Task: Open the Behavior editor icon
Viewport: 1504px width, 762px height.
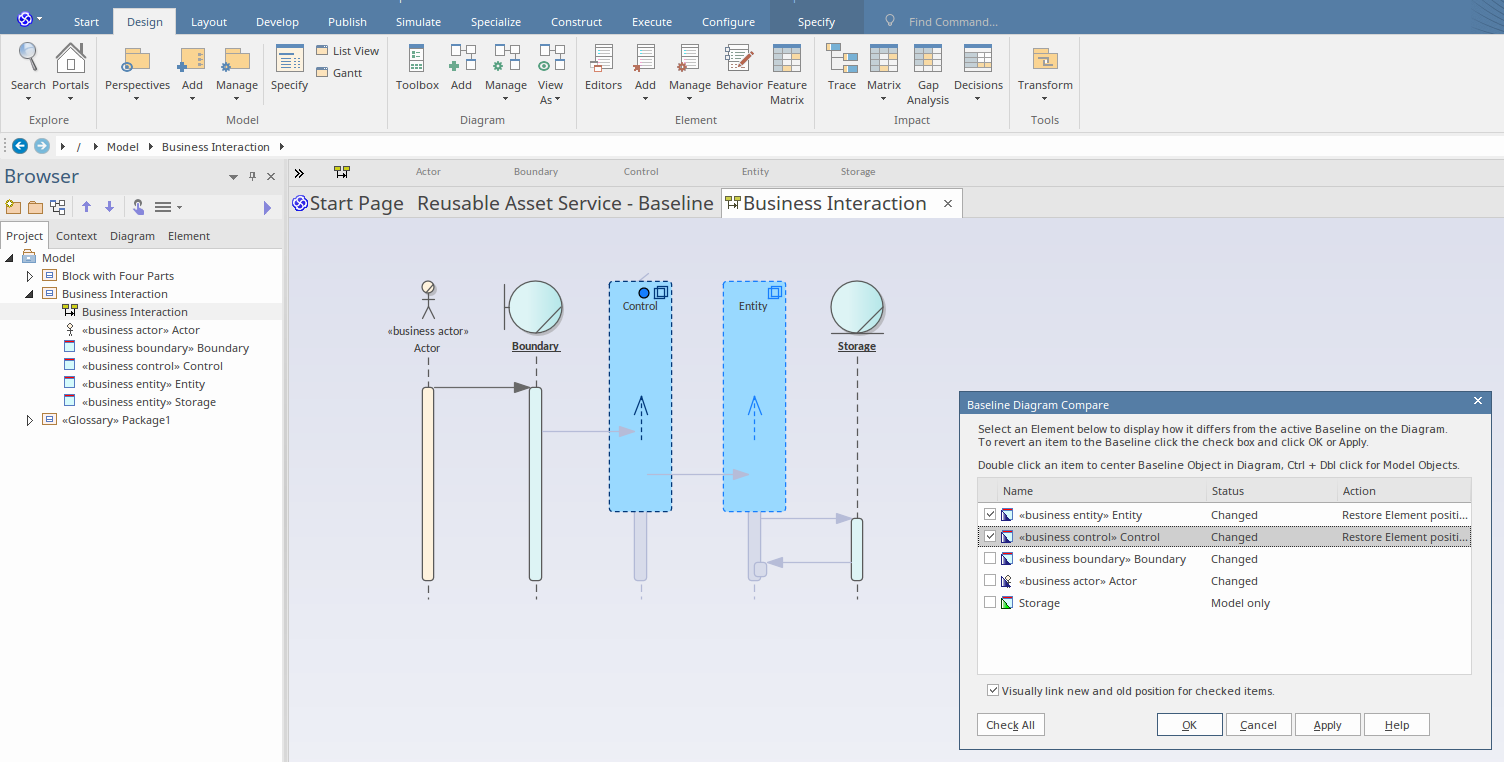Action: point(739,60)
